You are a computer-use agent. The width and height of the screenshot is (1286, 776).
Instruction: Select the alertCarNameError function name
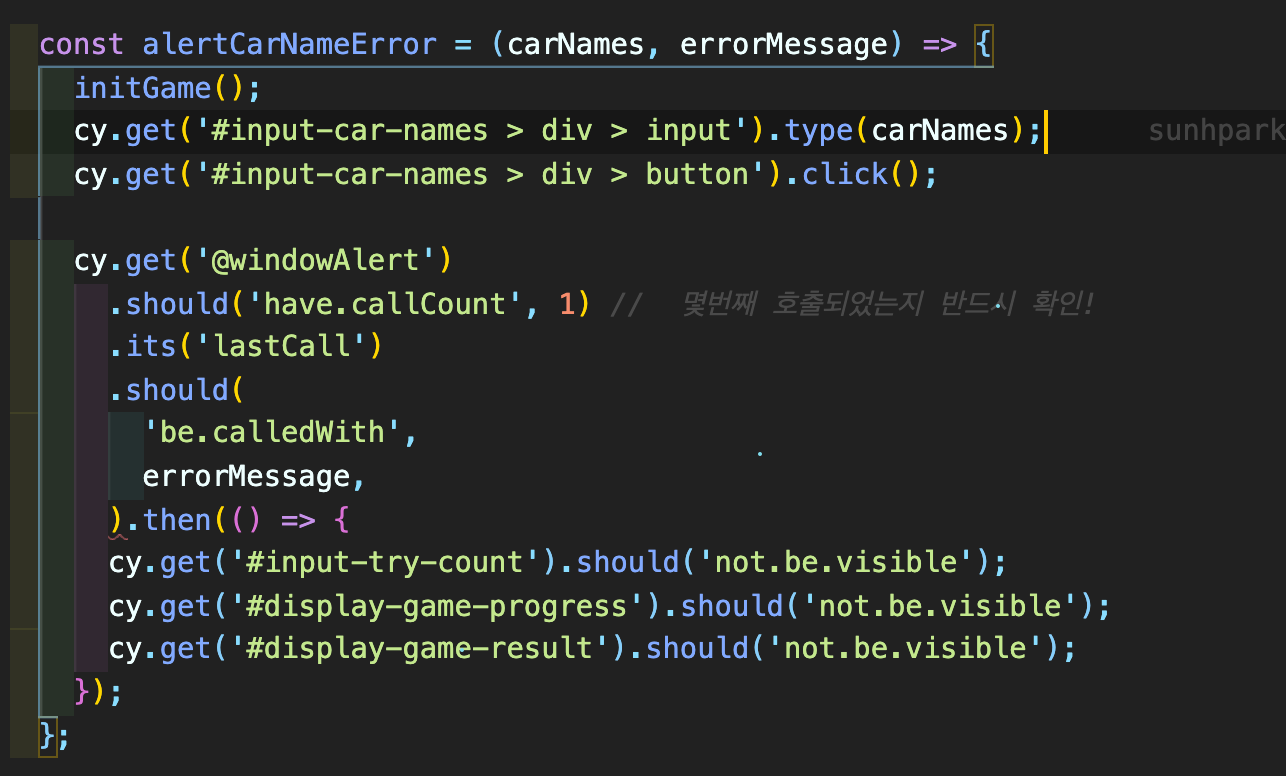pos(288,44)
